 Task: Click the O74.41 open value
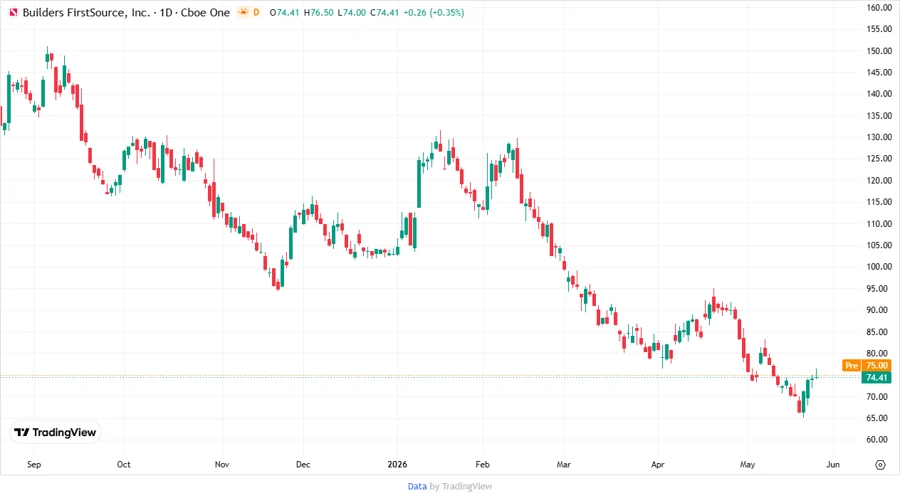tap(284, 12)
